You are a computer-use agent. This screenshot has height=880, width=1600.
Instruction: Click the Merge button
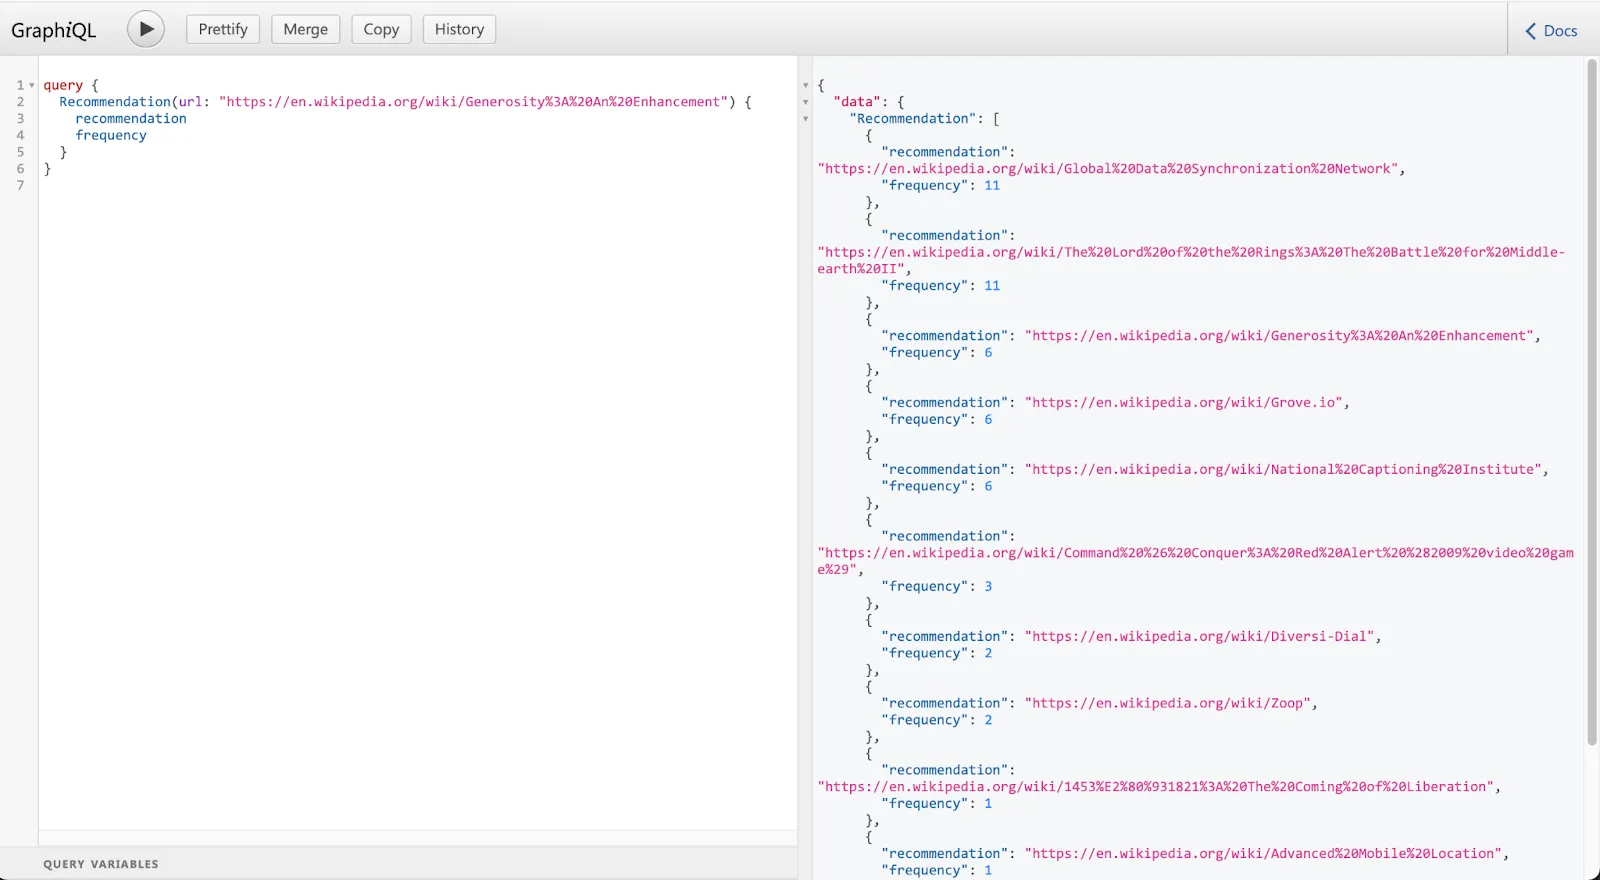306,29
